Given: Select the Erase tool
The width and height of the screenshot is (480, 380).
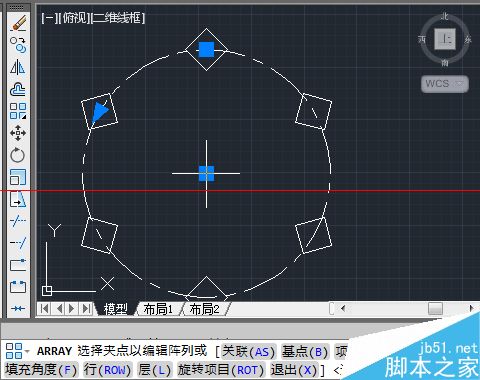Looking at the screenshot, I should [x=18, y=23].
